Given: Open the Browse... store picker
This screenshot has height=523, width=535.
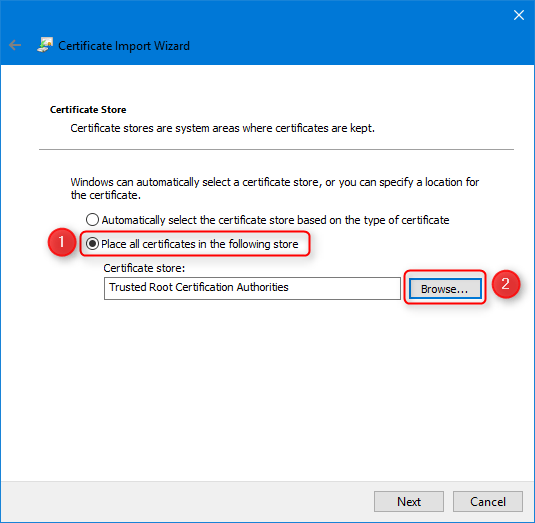Looking at the screenshot, I should pos(445,289).
